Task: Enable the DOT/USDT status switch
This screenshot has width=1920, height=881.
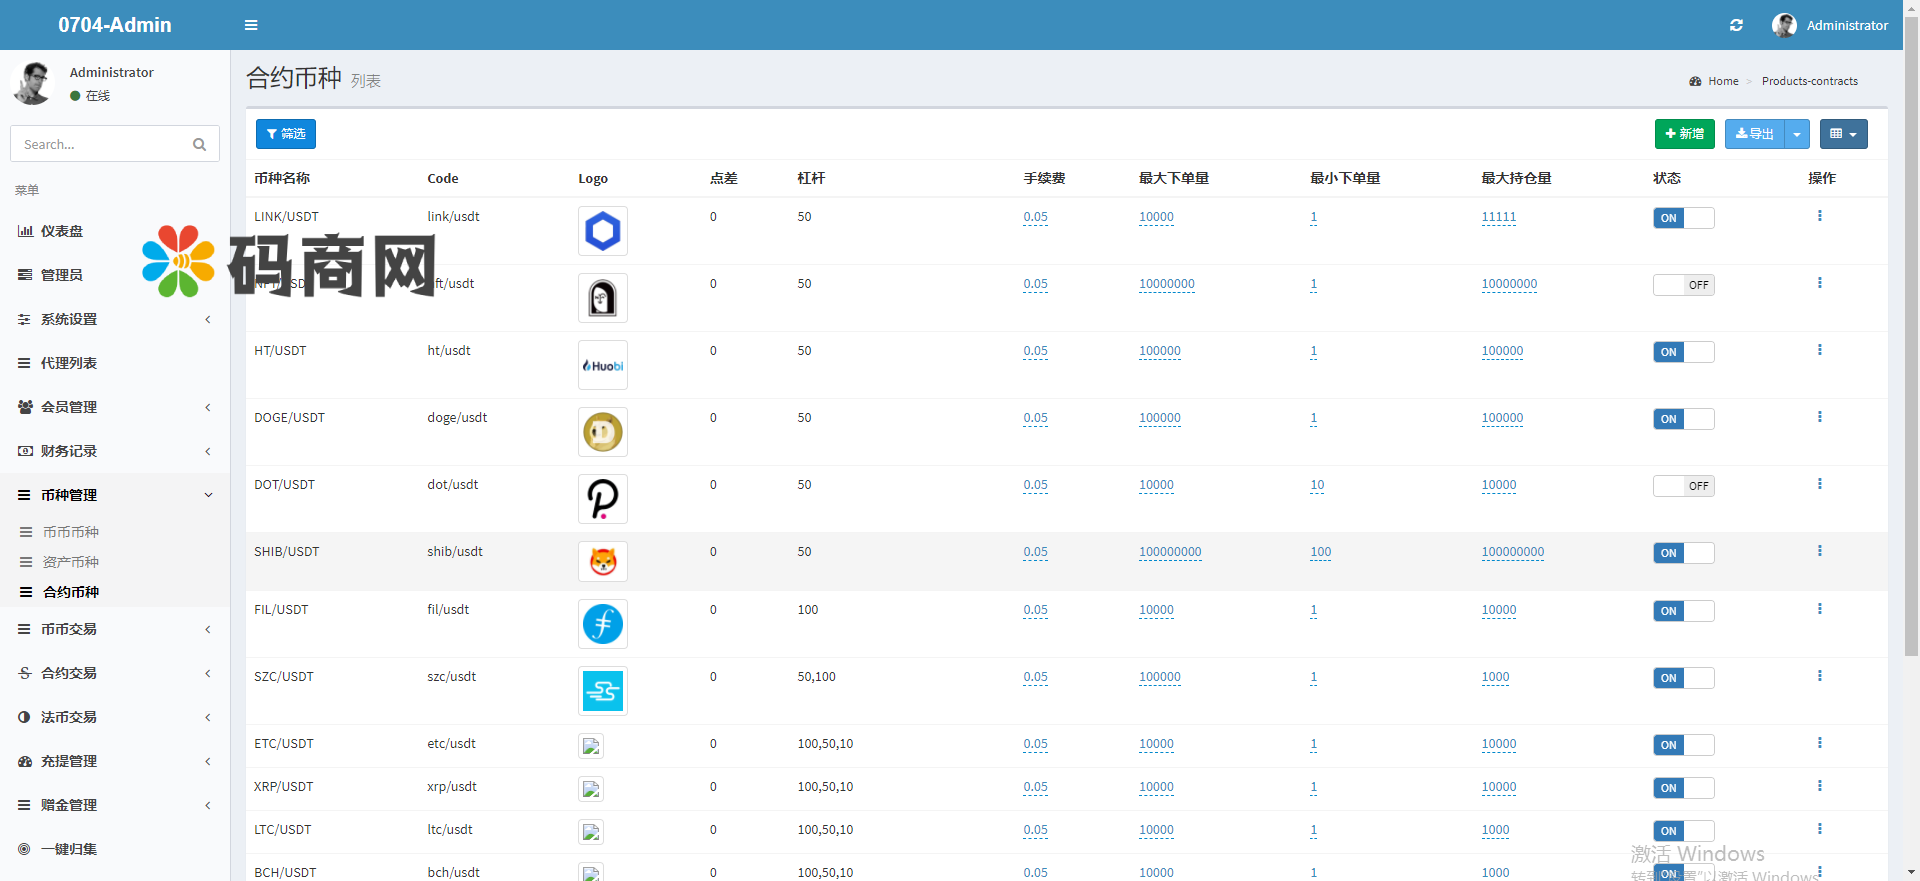Action: [1683, 486]
